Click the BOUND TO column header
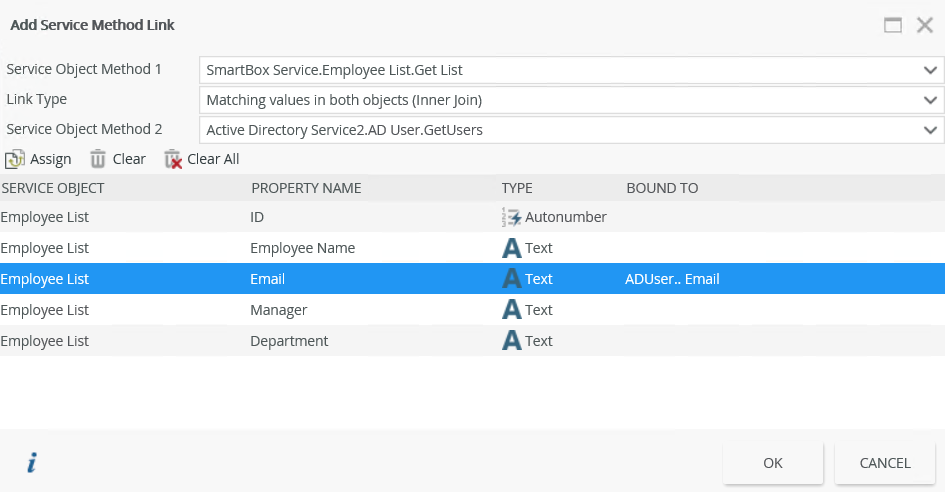This screenshot has width=945, height=492. (x=662, y=188)
